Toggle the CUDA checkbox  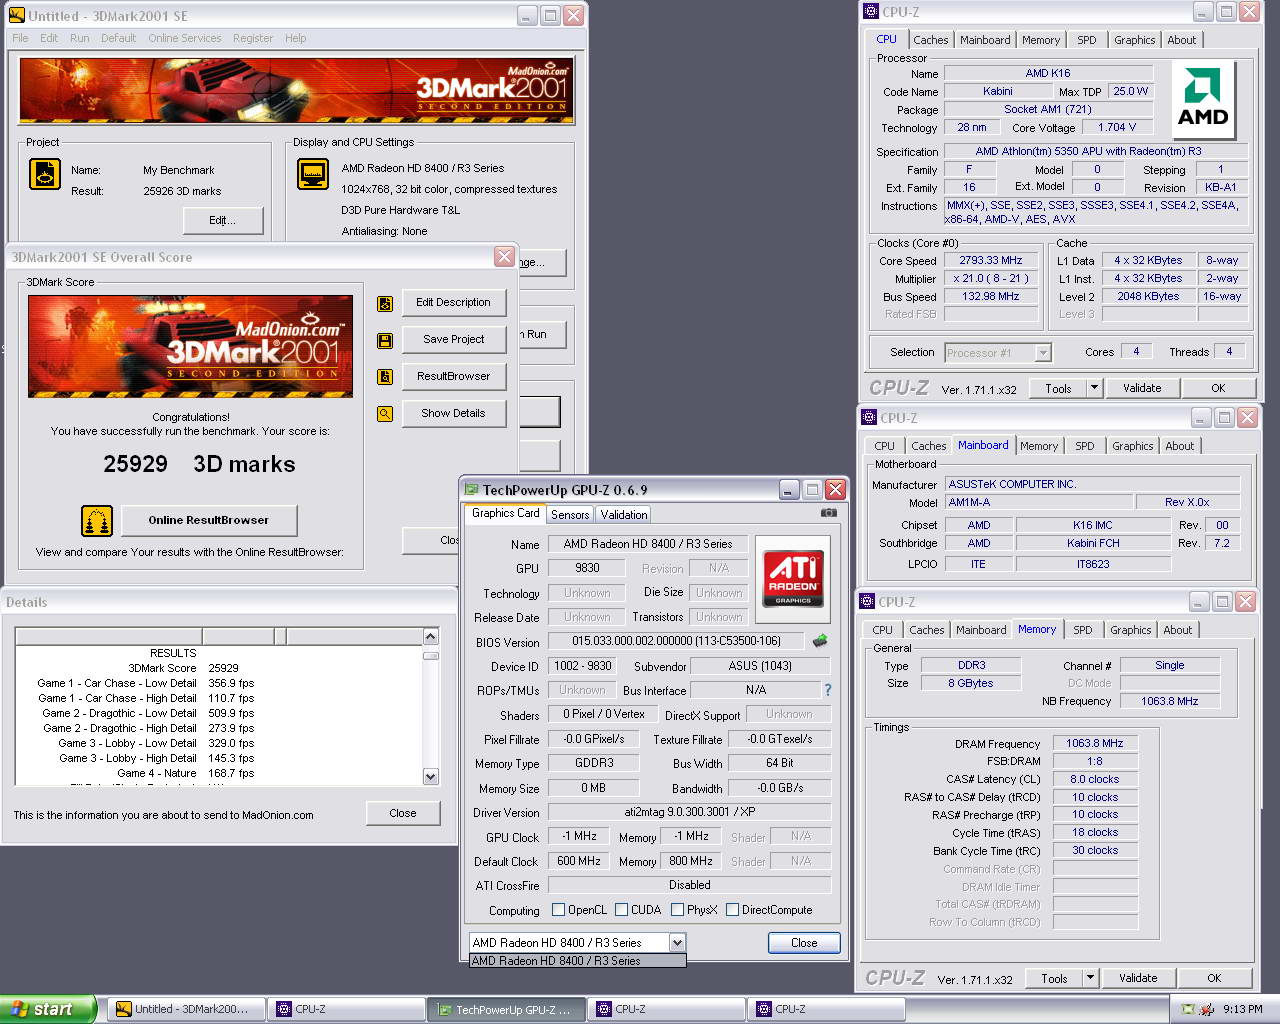[x=622, y=910]
